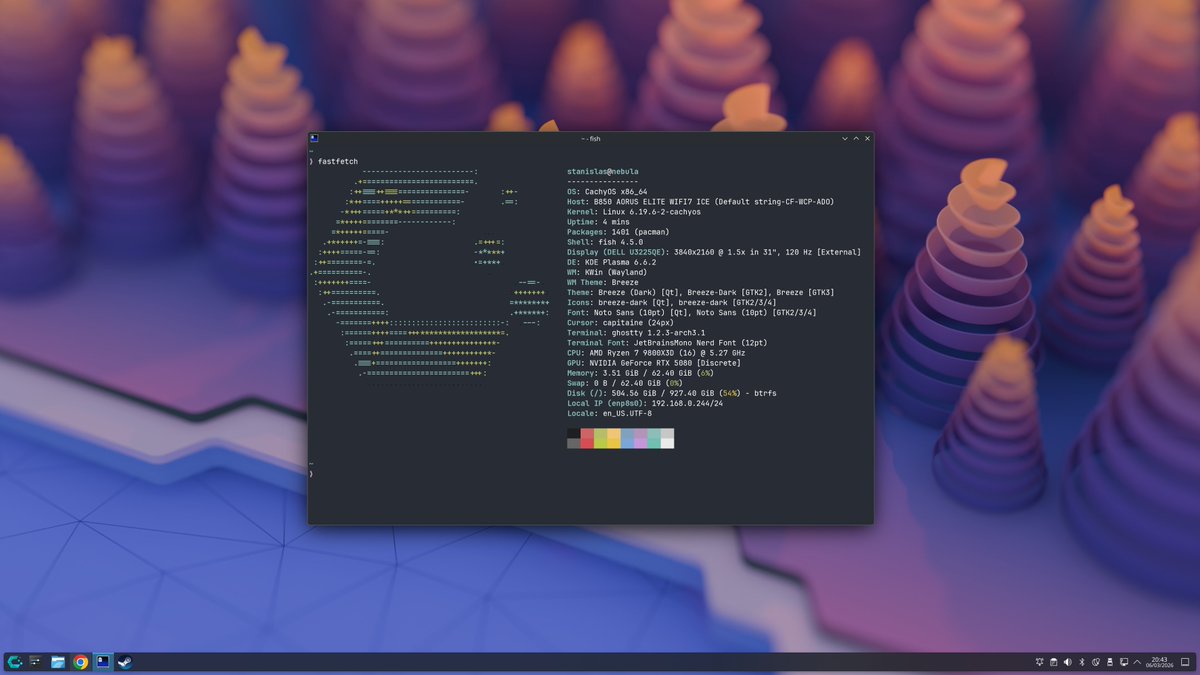Click the 'Swap: 0 B / 62.40 GiB' line

click(x=625, y=383)
